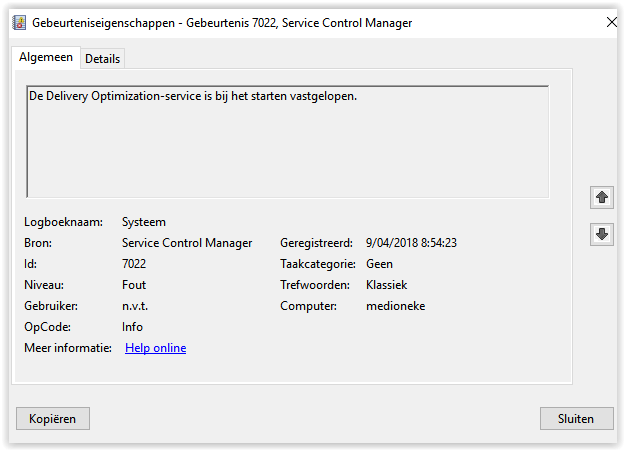Viewport: 625px width, 451px height.
Task: Click the OpCode value Info
Action: [132, 327]
